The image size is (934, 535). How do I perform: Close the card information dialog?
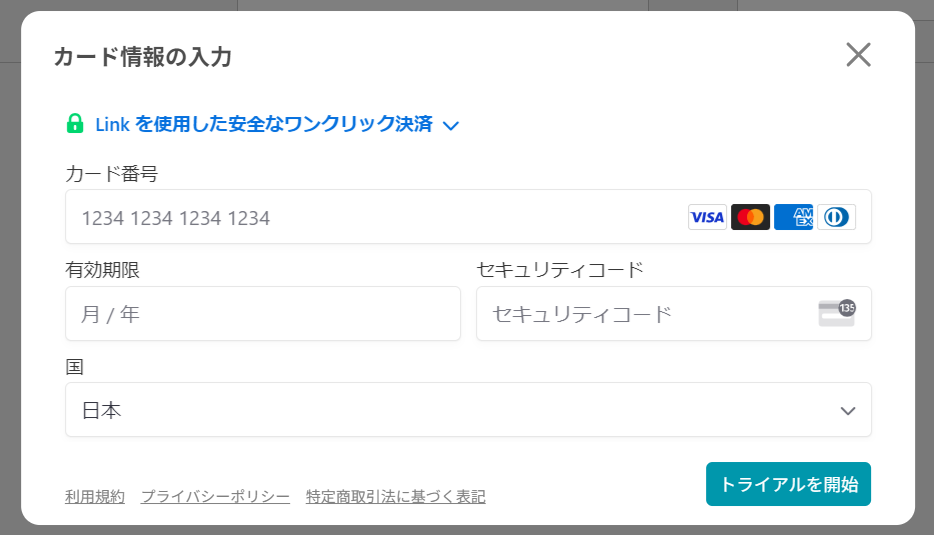pyautogui.click(x=858, y=55)
